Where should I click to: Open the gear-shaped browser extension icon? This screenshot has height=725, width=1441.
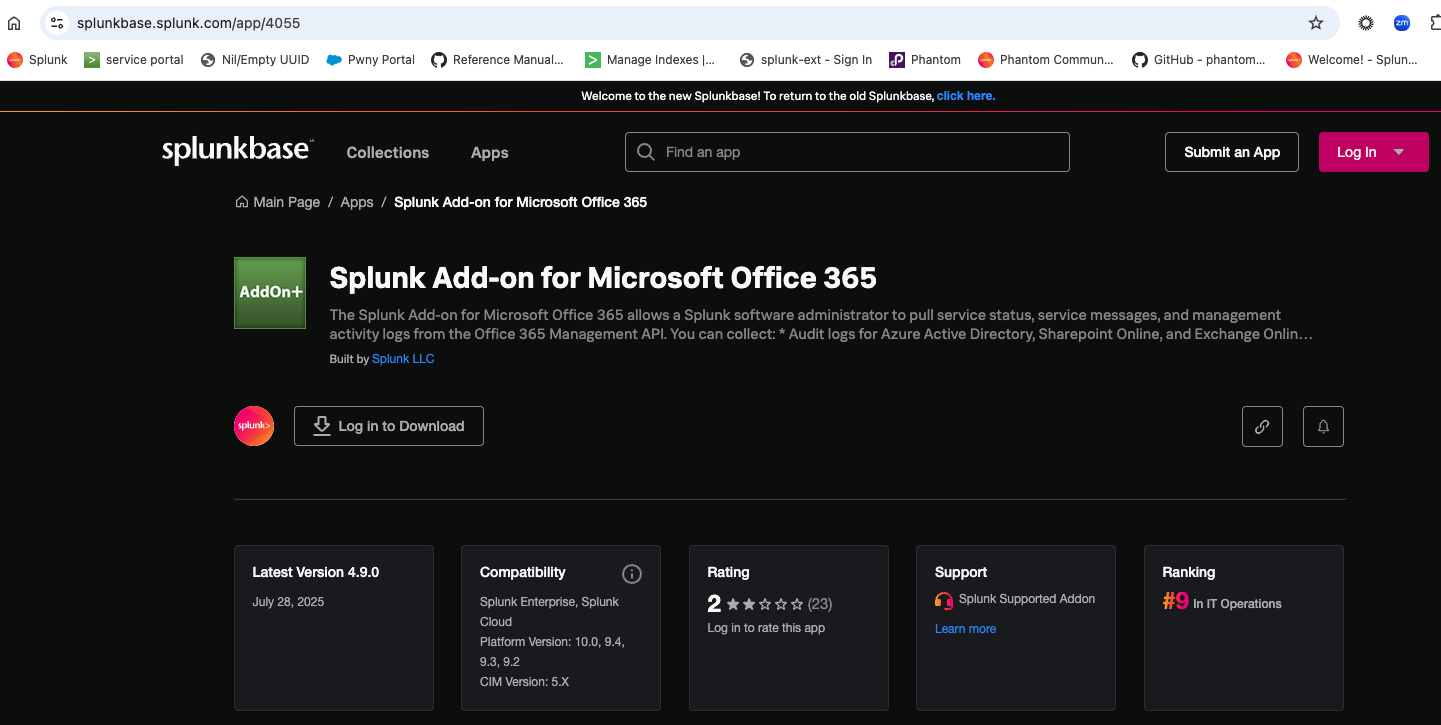pos(1366,23)
